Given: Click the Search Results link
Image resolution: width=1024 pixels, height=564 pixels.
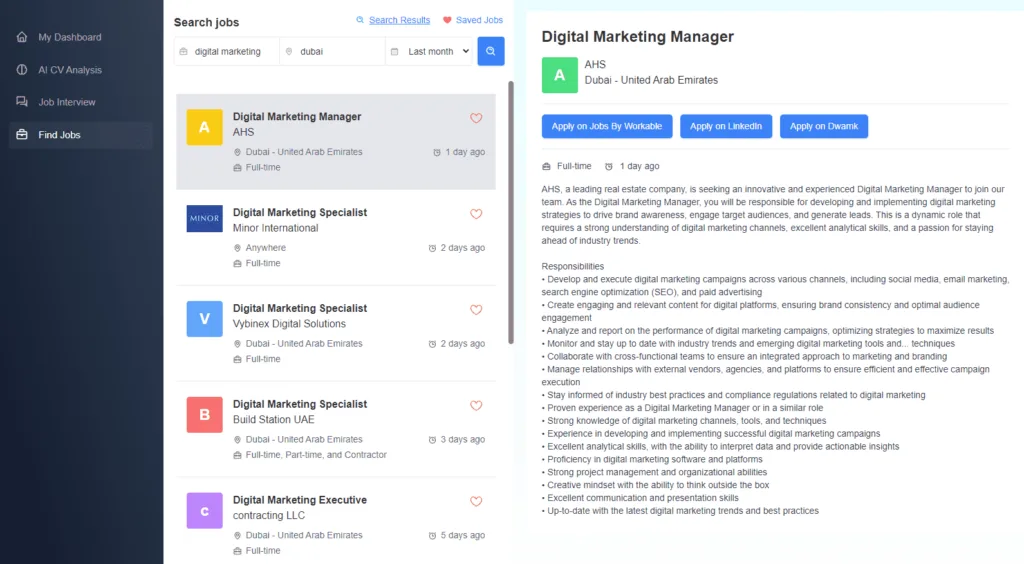Looking at the screenshot, I should click(398, 20).
